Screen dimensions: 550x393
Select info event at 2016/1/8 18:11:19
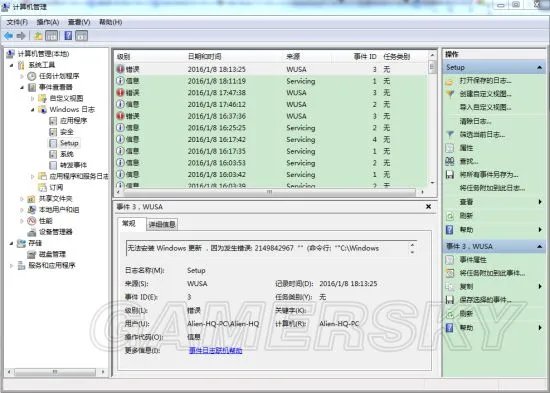[x=271, y=81]
